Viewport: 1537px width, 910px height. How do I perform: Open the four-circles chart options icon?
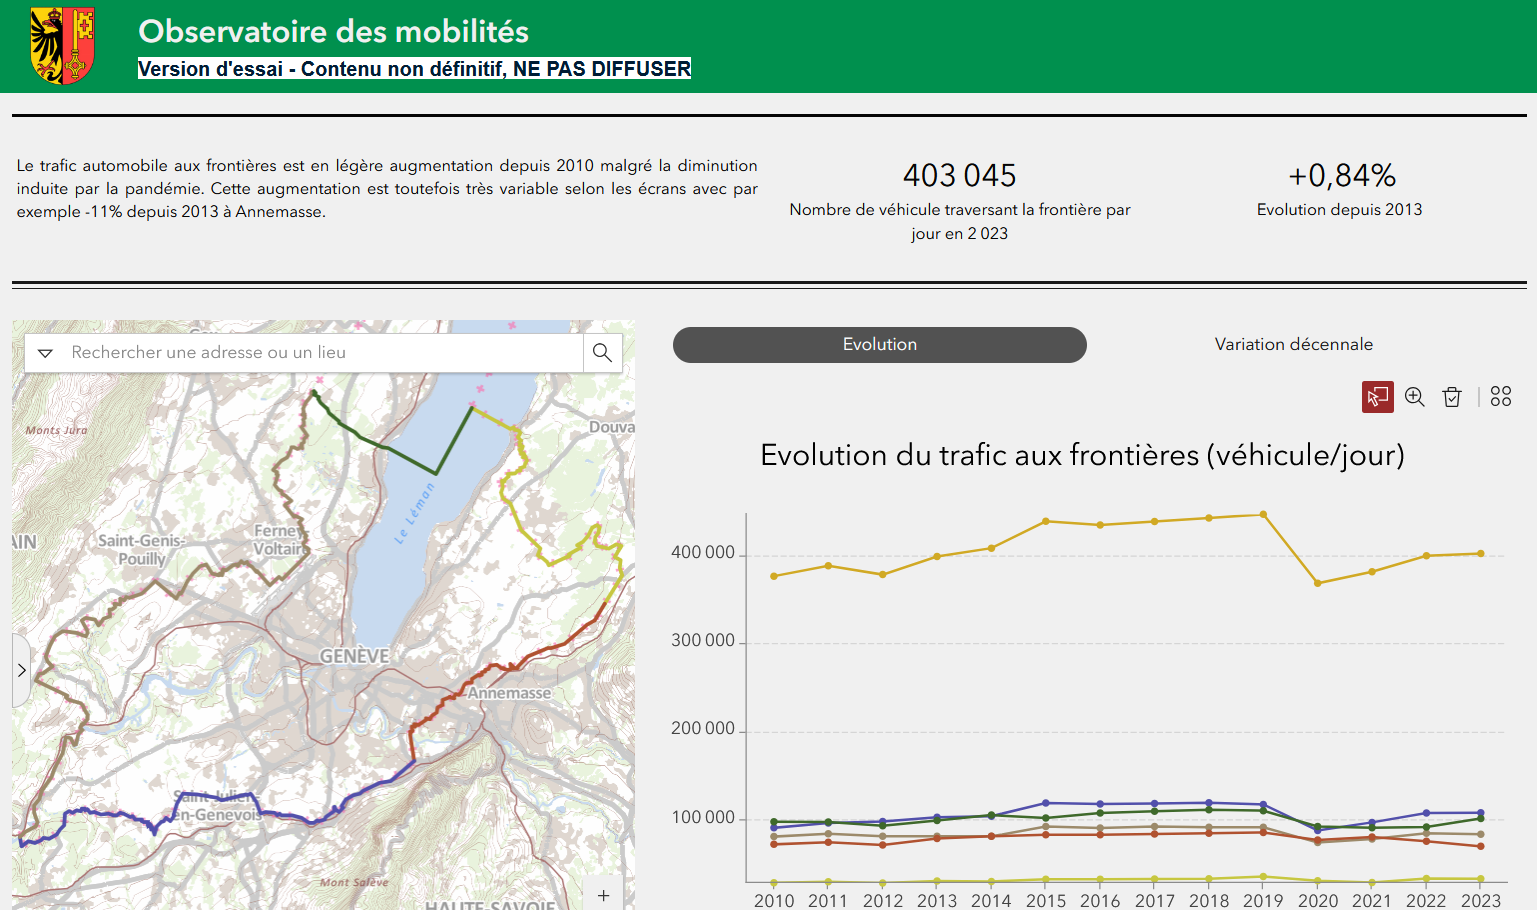click(x=1500, y=397)
